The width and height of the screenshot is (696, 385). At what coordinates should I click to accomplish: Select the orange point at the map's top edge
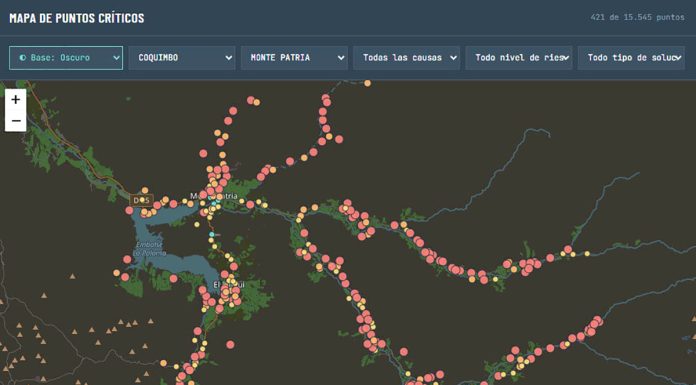click(367, 83)
